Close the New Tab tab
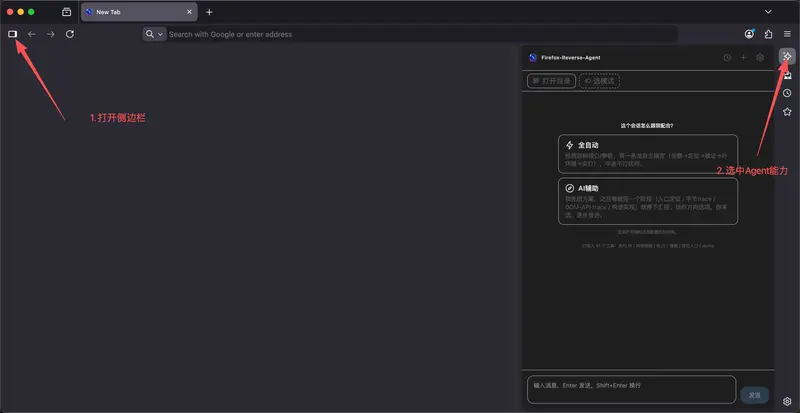Screen dimensions: 800x413 coord(189,12)
